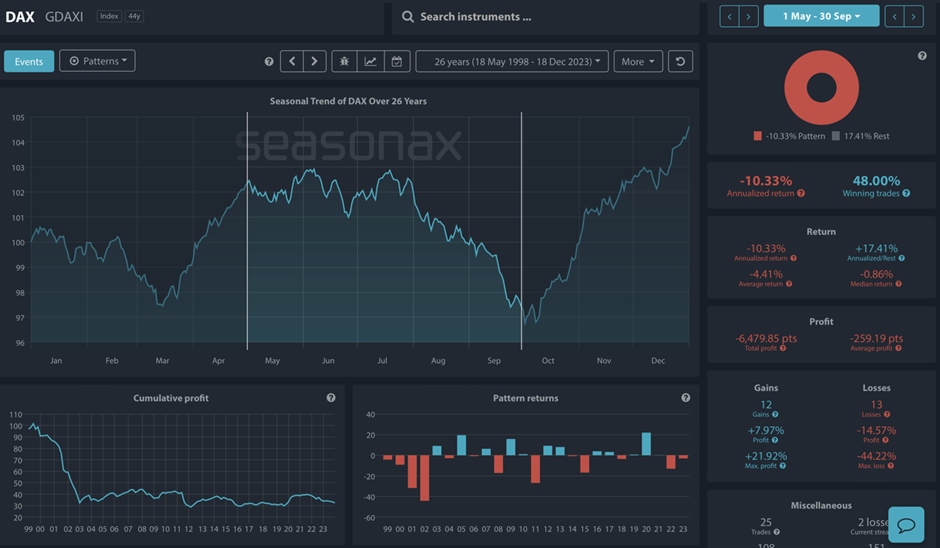Click the far right arrow in top bar
This screenshot has width=940, height=548.
point(914,16)
